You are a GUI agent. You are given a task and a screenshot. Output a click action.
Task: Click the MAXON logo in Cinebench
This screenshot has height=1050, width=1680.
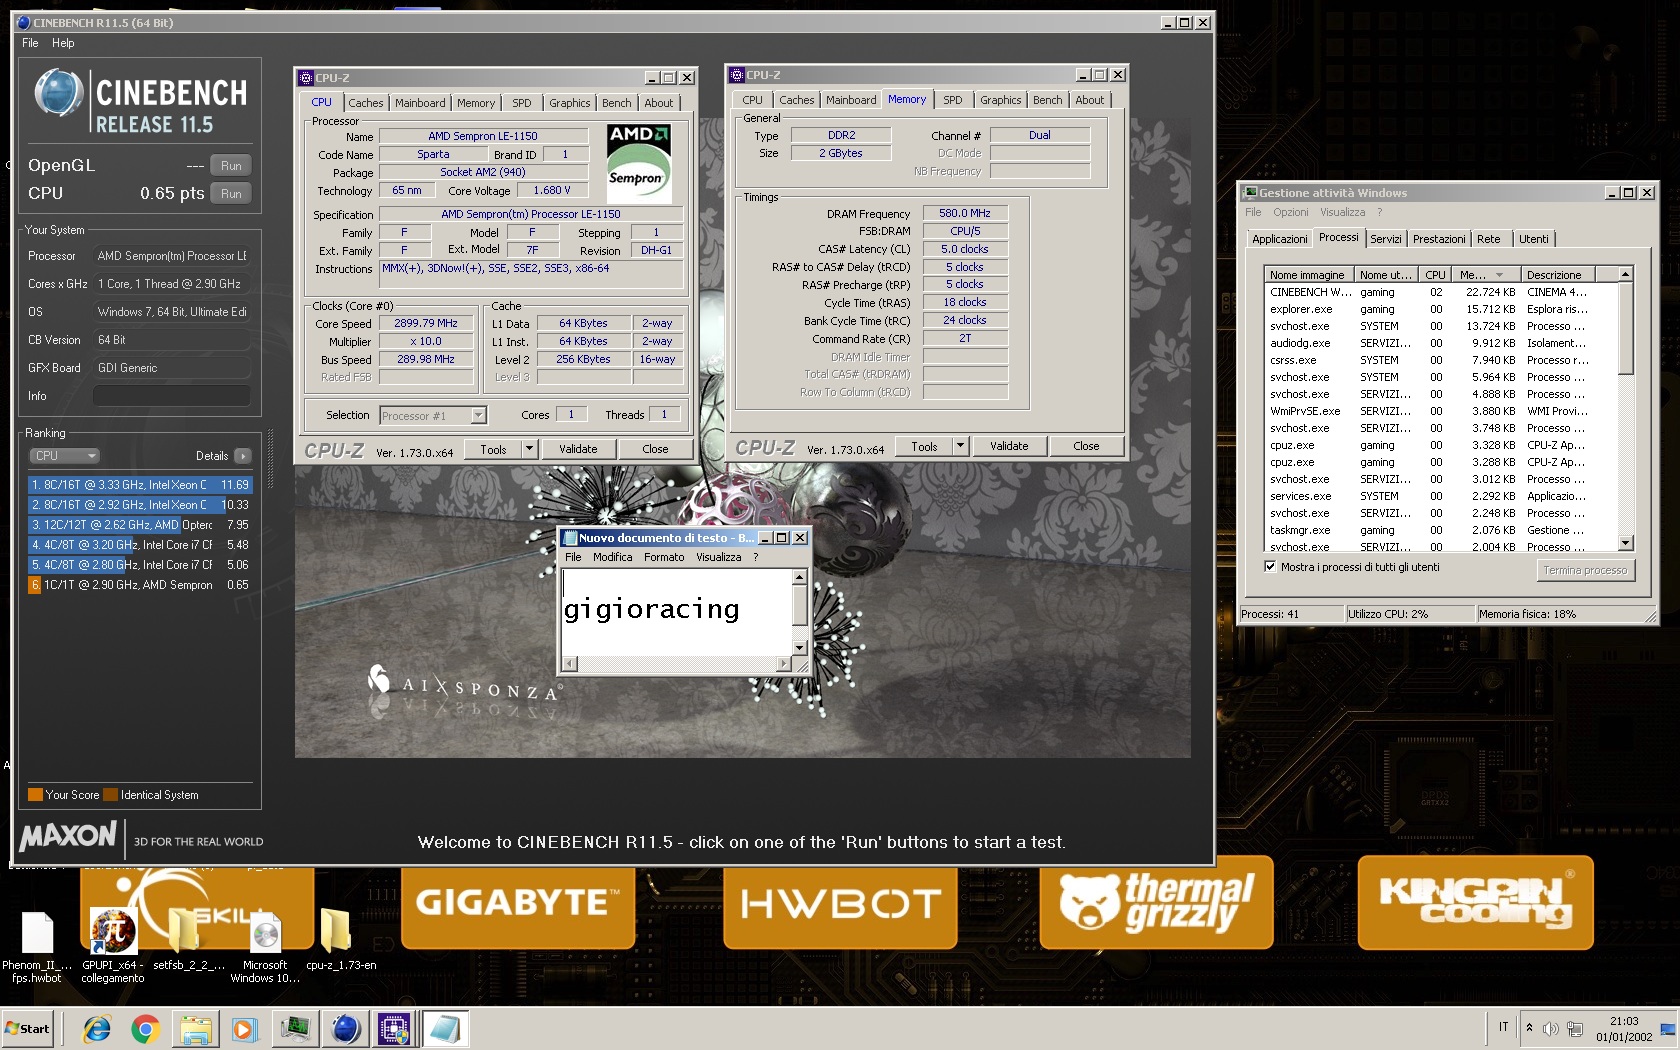point(69,835)
